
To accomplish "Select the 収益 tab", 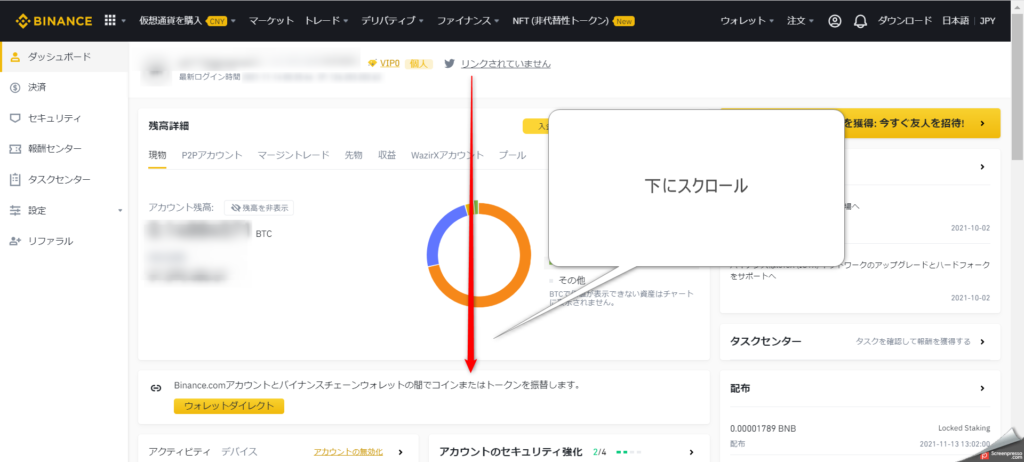I will click(x=387, y=156).
